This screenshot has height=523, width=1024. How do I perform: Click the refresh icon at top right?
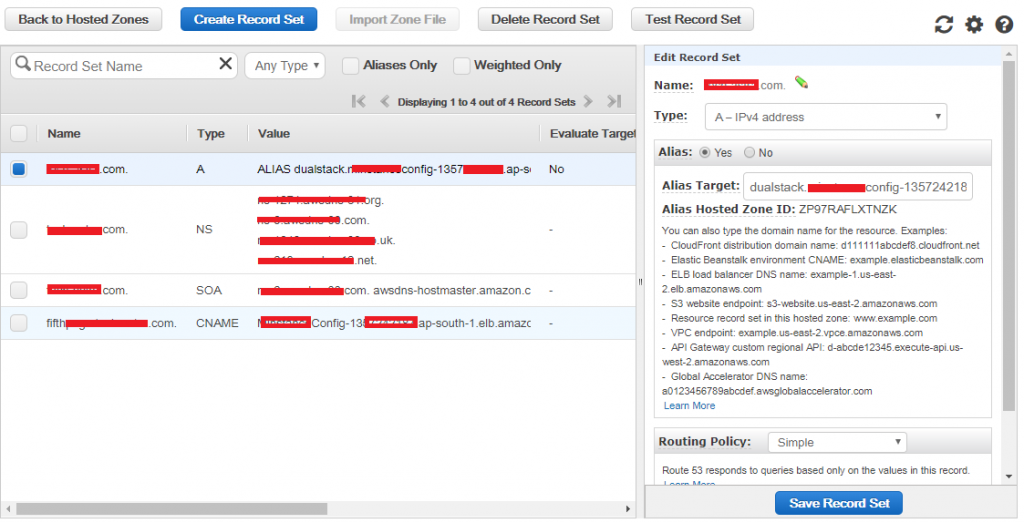coord(944,25)
